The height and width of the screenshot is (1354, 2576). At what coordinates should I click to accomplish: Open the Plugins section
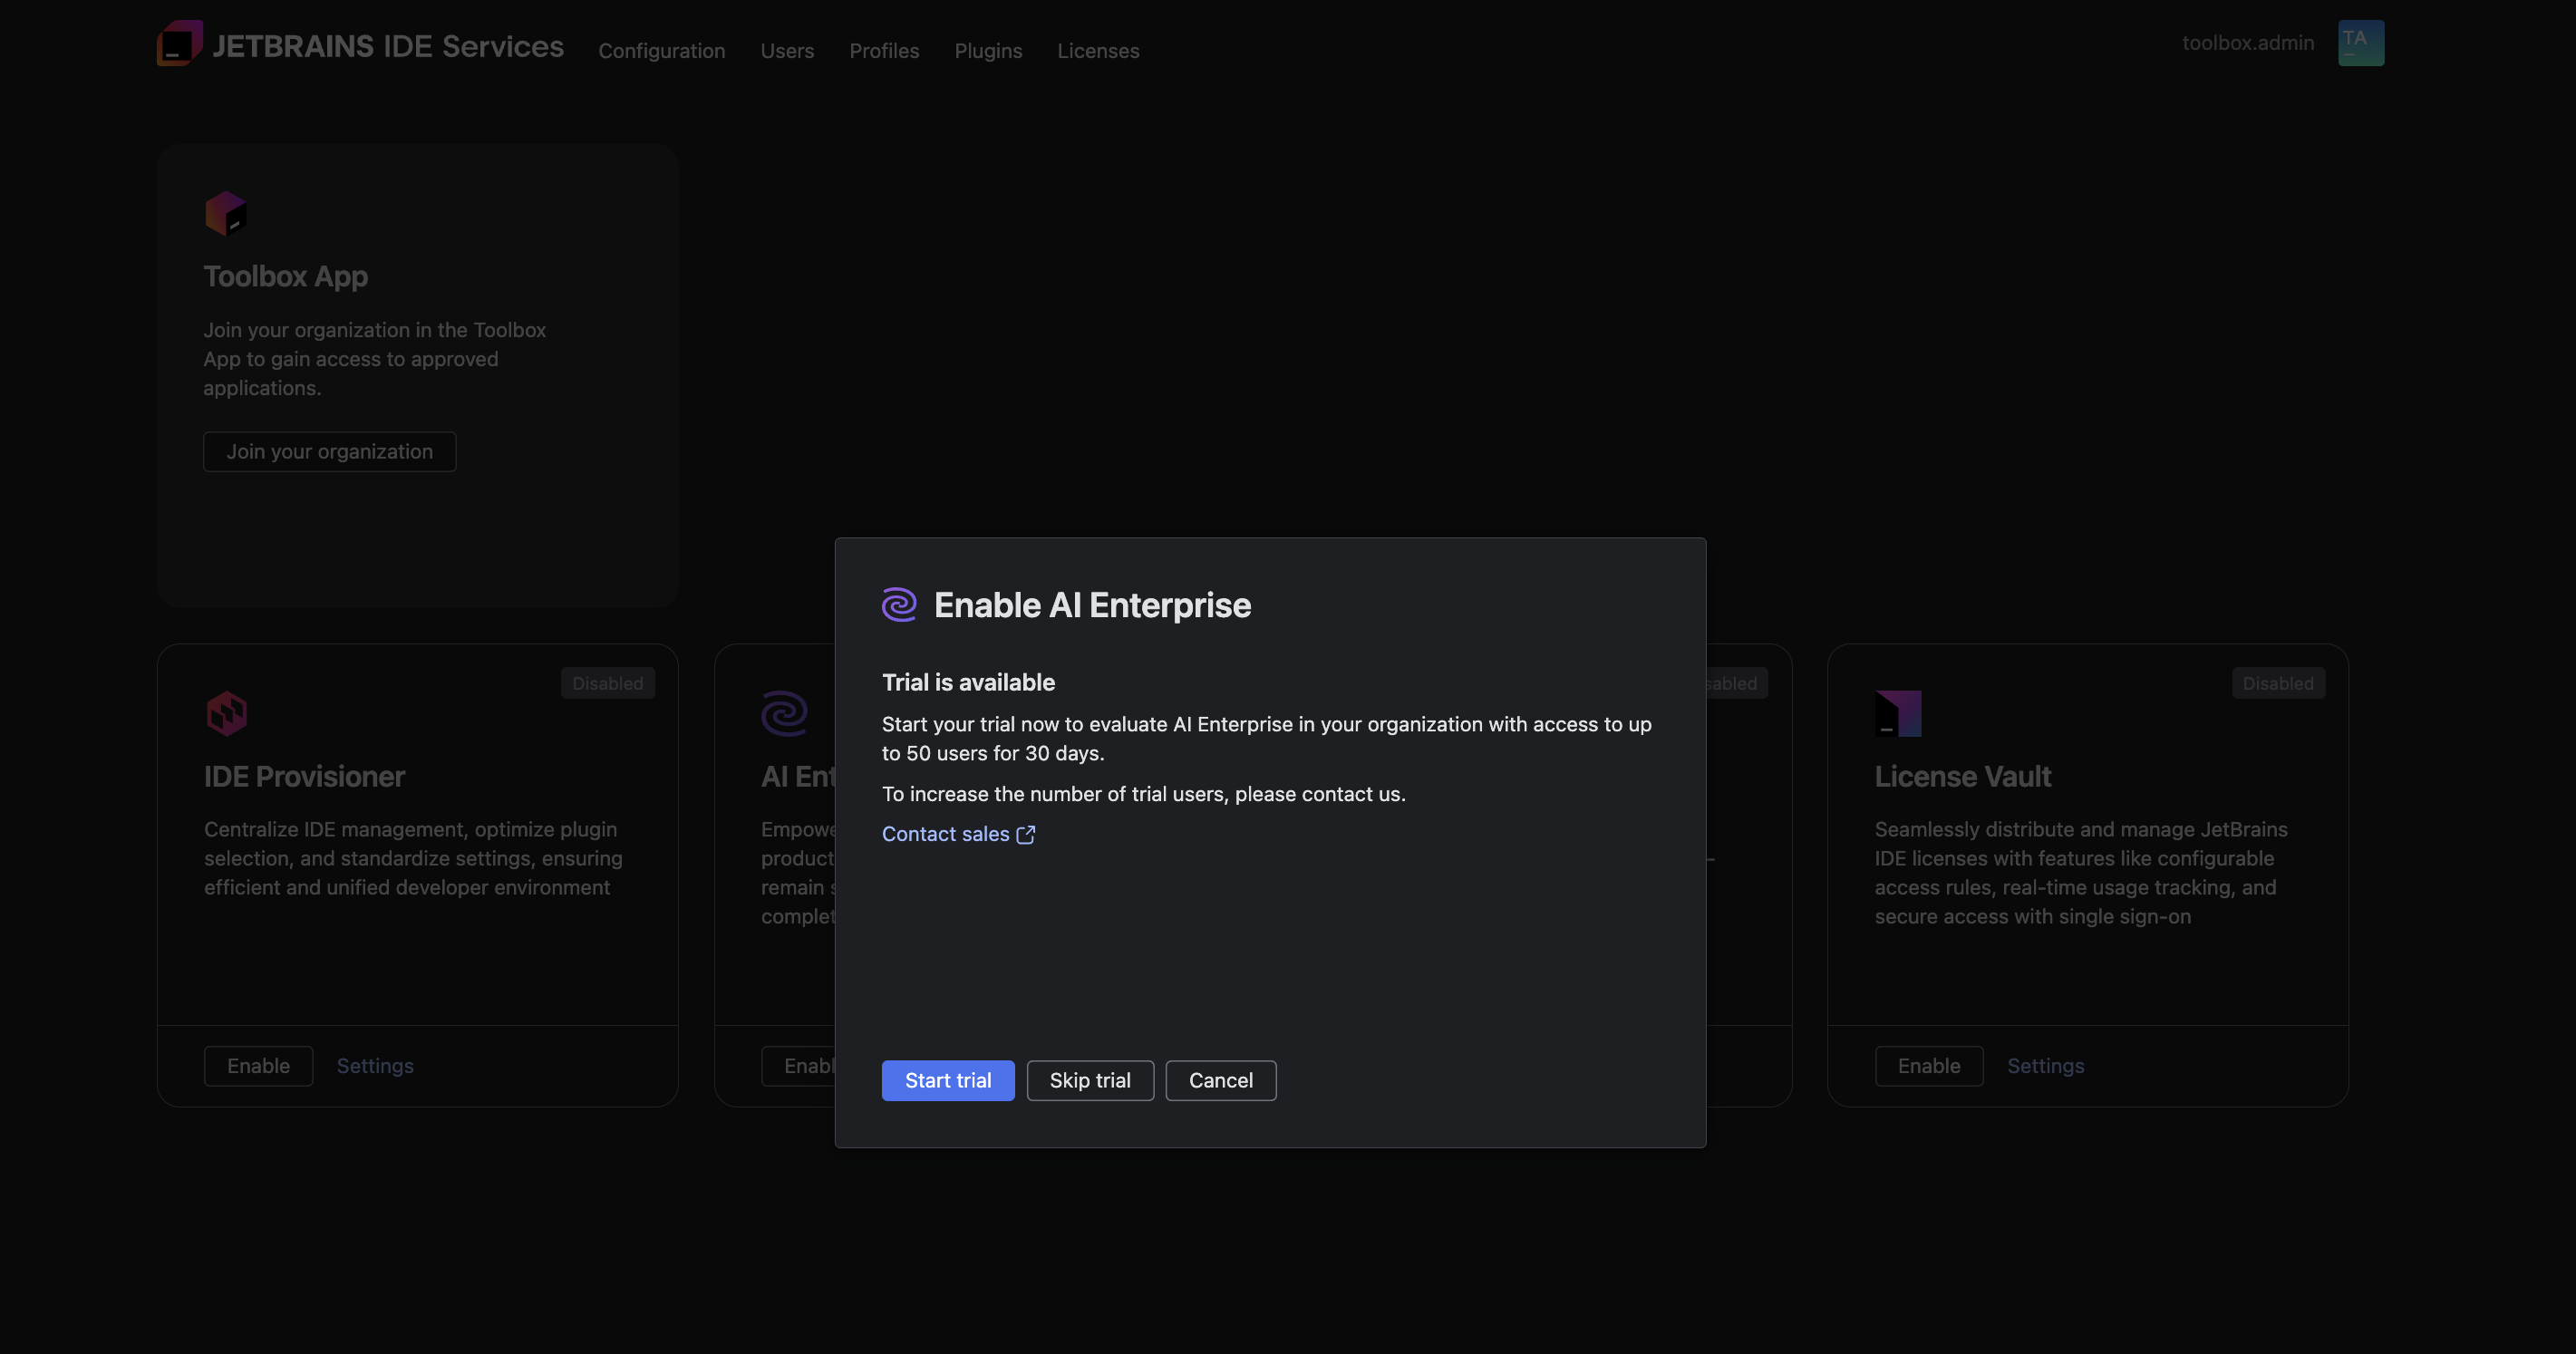point(988,50)
